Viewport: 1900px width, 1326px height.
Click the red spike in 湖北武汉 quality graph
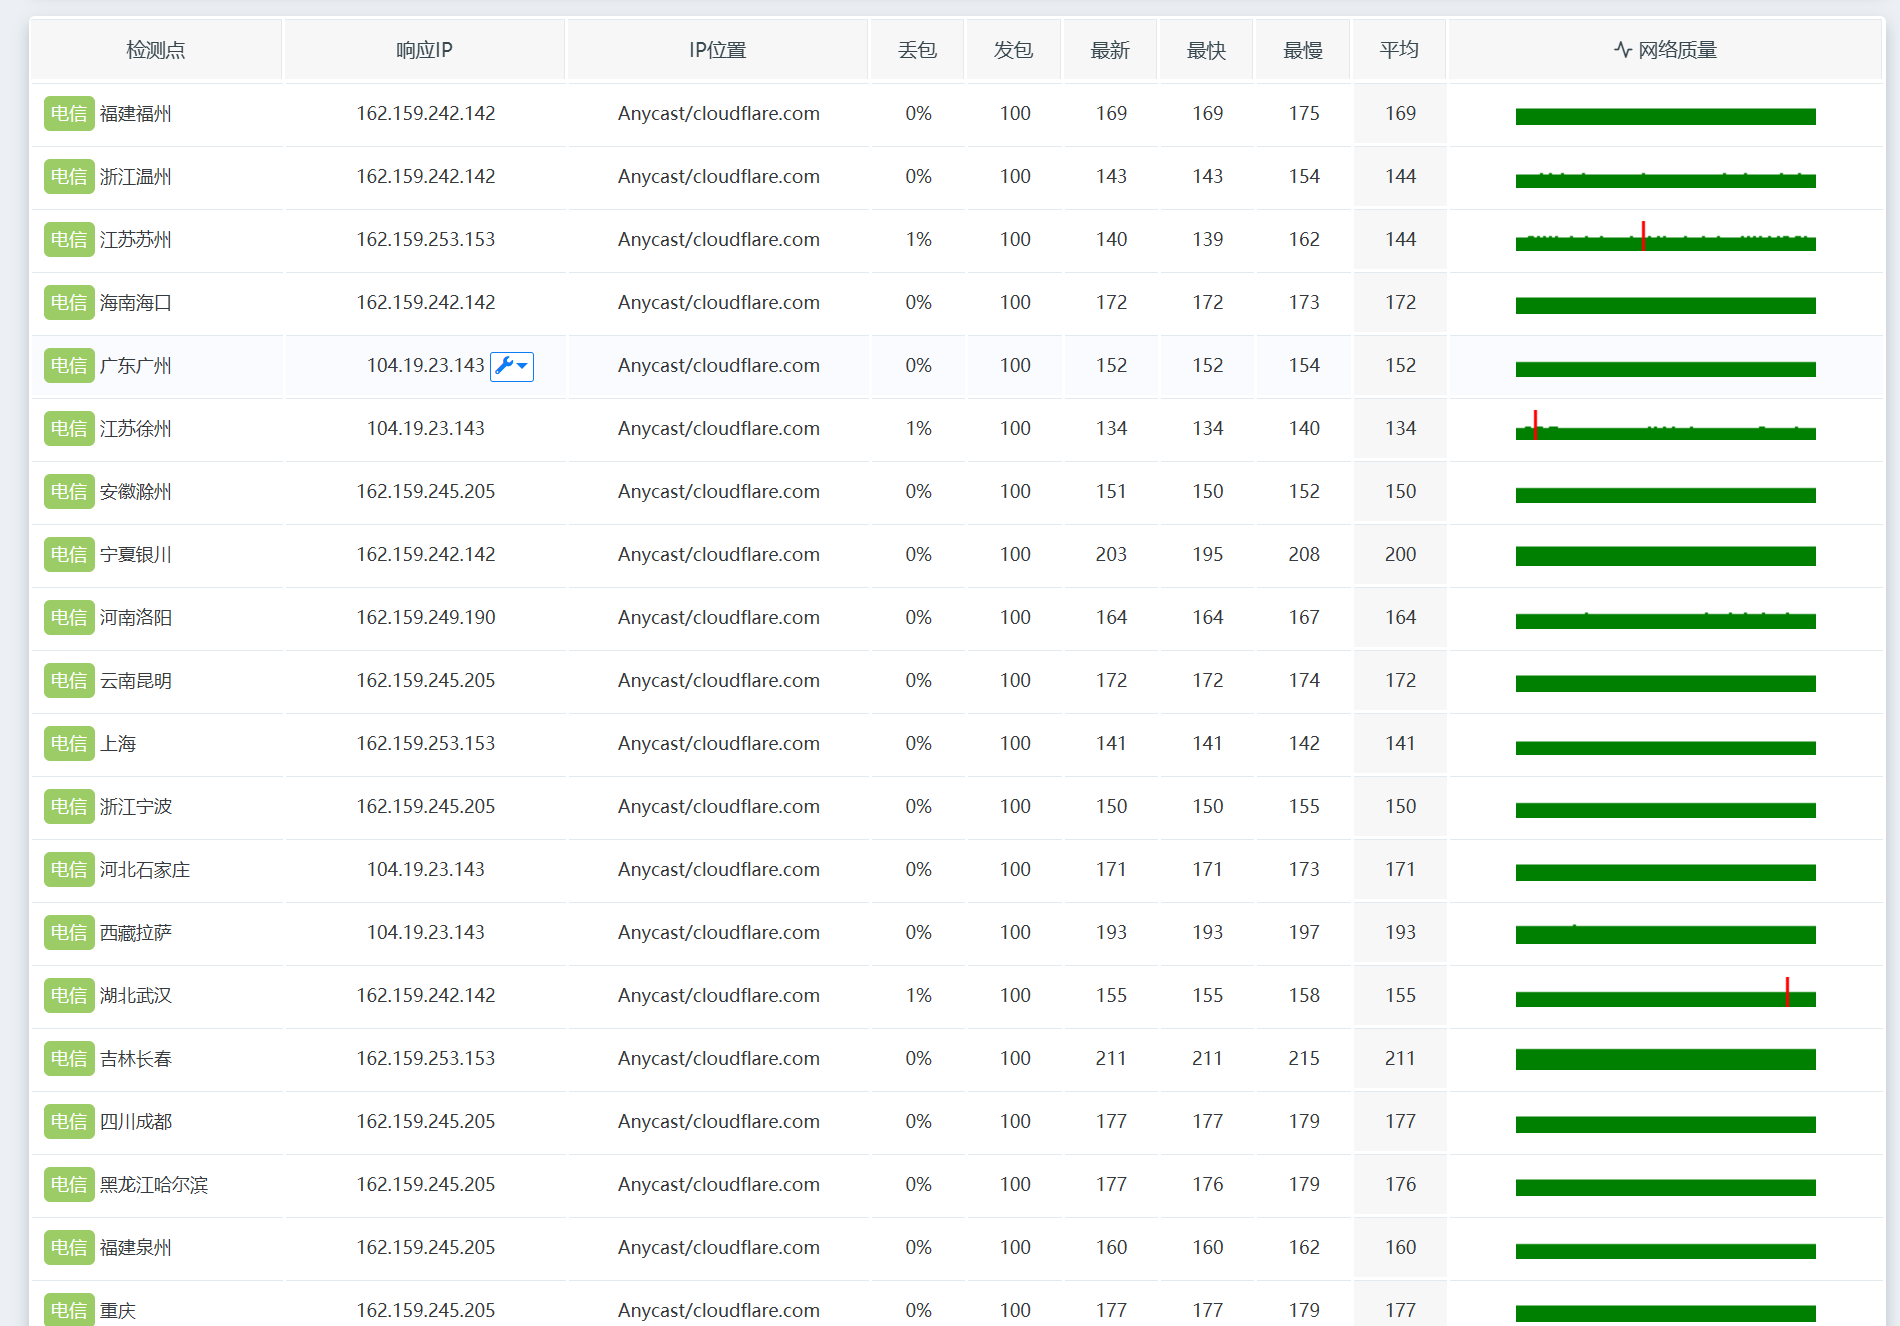point(1787,992)
